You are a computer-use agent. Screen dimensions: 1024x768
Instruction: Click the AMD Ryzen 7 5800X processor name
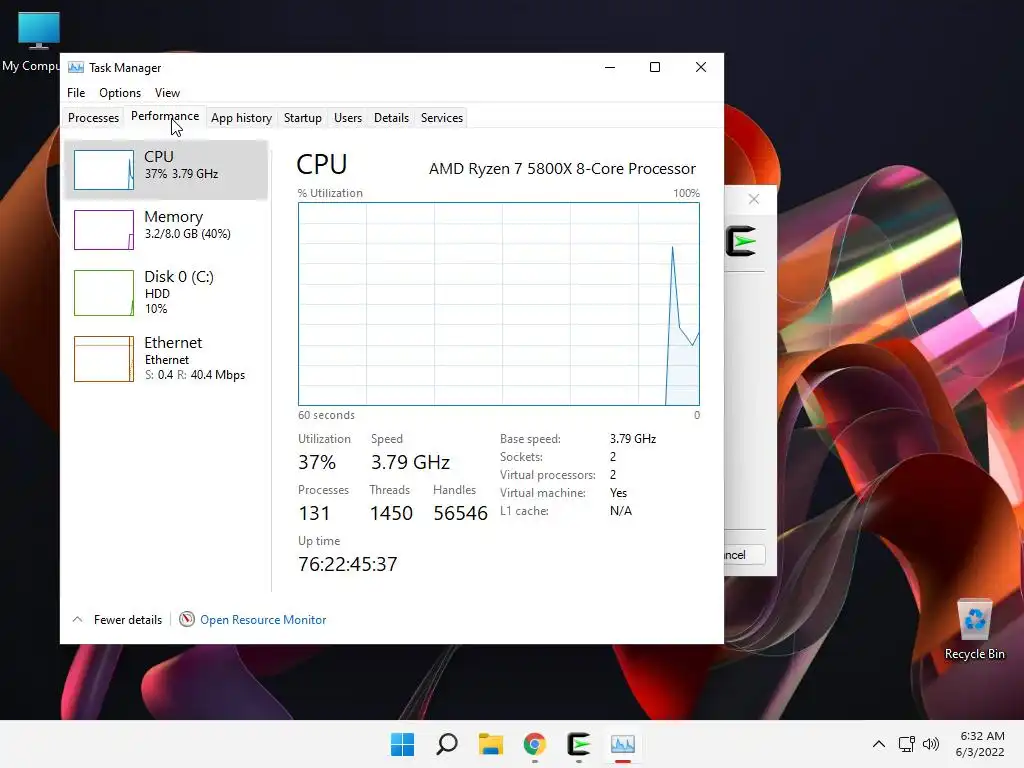click(x=562, y=168)
